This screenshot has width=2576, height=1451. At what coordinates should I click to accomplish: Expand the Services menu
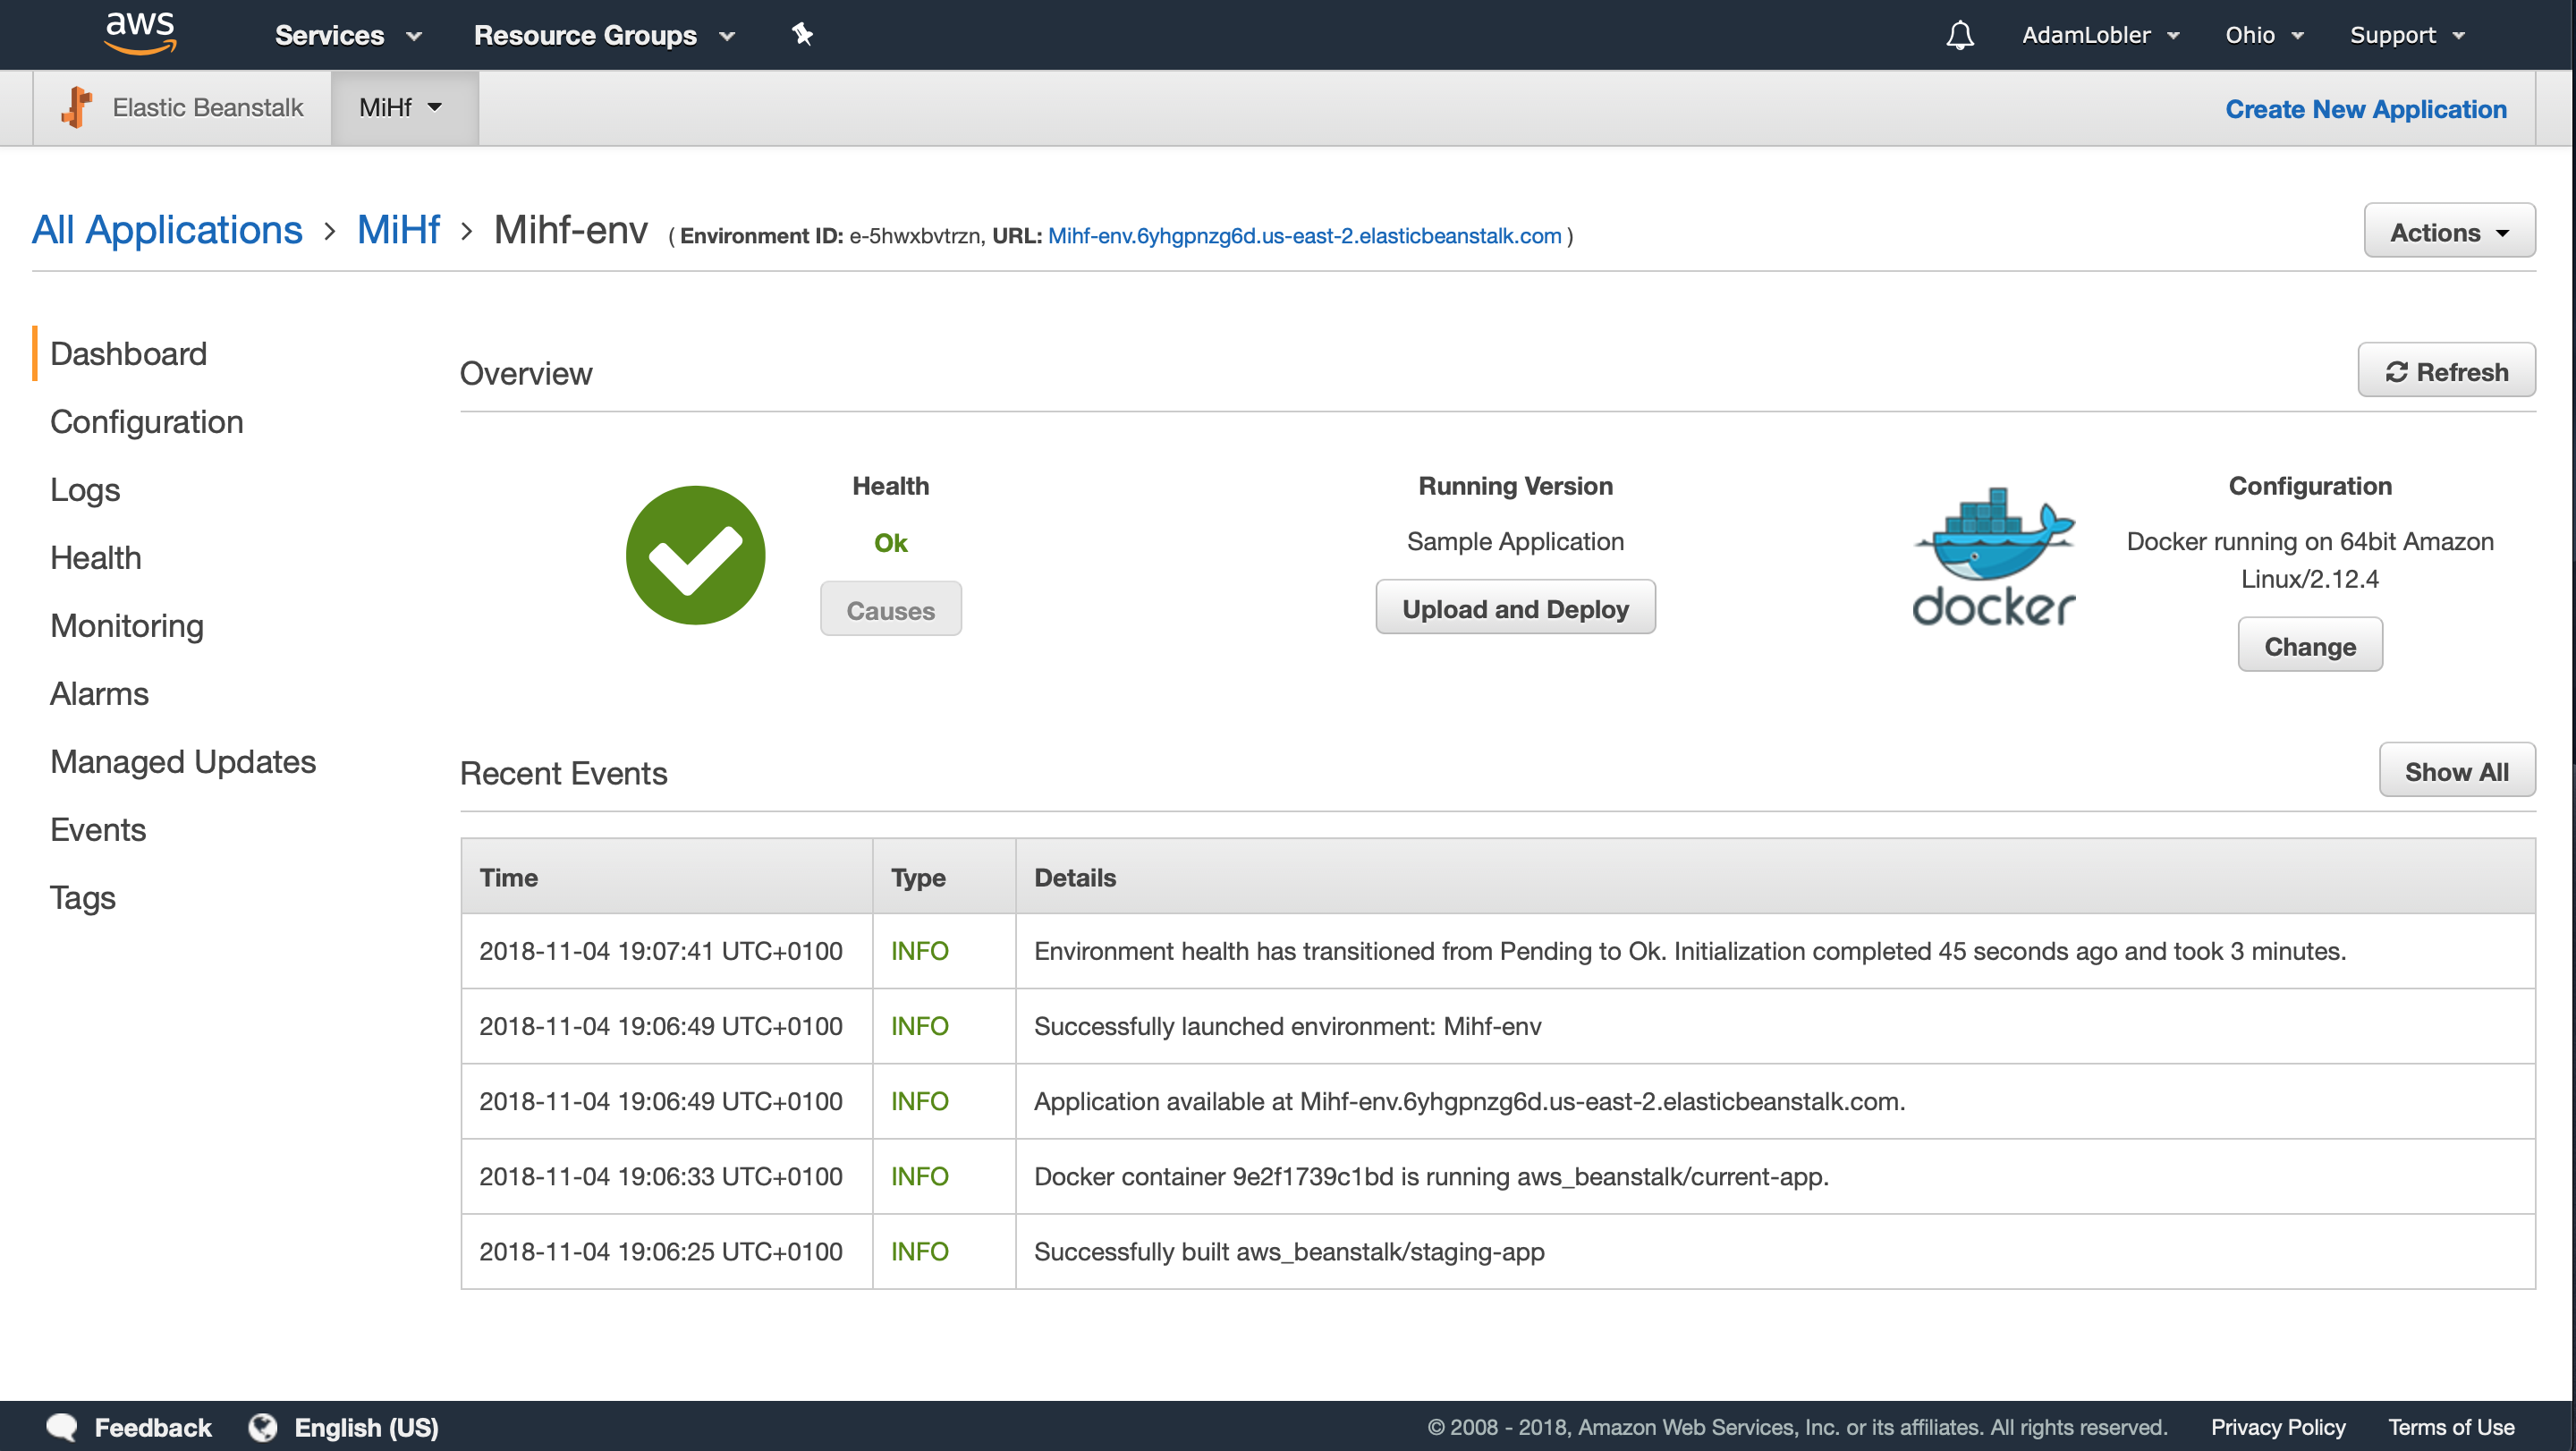click(x=348, y=35)
